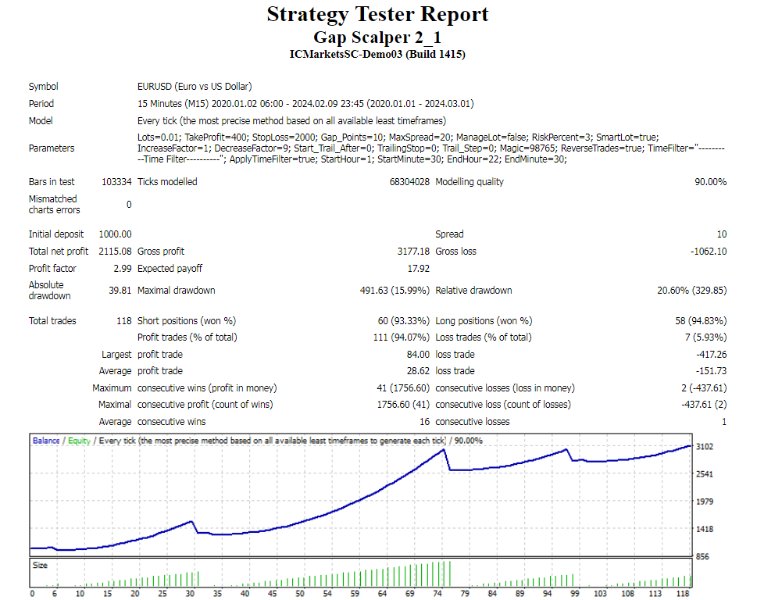757x600 pixels.
Task: Click x-axis trade number '50'
Action: (x=300, y=594)
